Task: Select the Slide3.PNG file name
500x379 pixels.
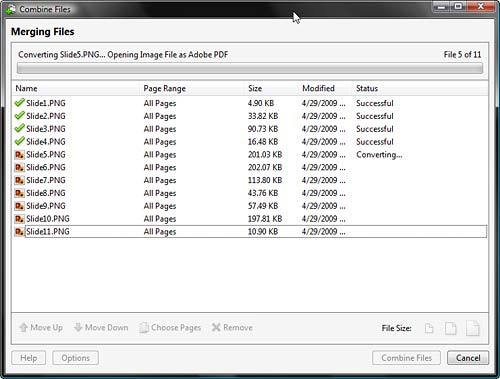Action: tap(46, 129)
